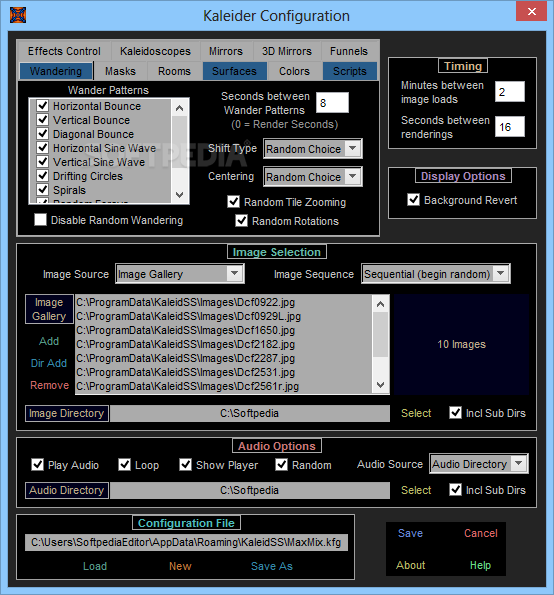554x595 pixels.
Task: Toggle Random Tile Zooming checkbox
Action: coord(233,201)
